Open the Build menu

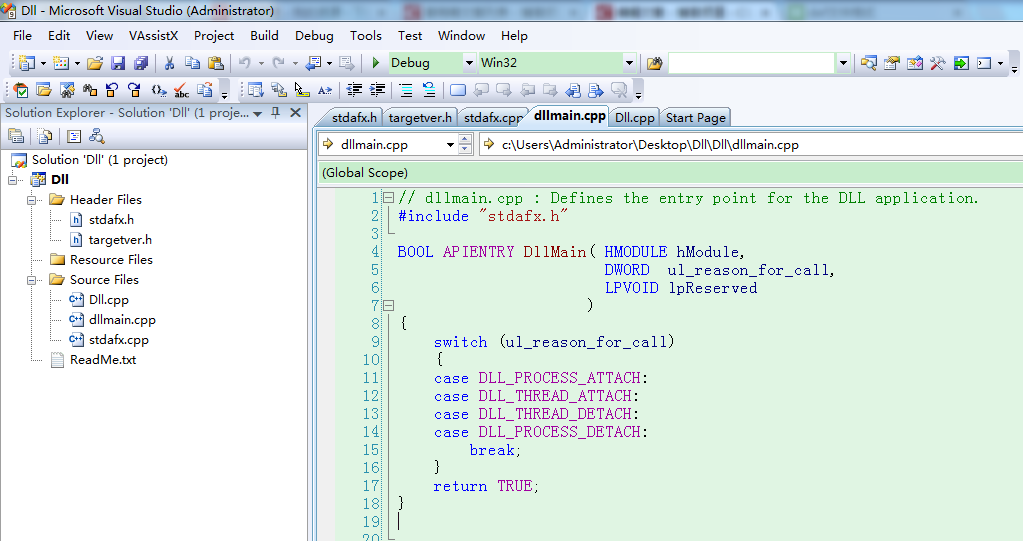pyautogui.click(x=264, y=36)
